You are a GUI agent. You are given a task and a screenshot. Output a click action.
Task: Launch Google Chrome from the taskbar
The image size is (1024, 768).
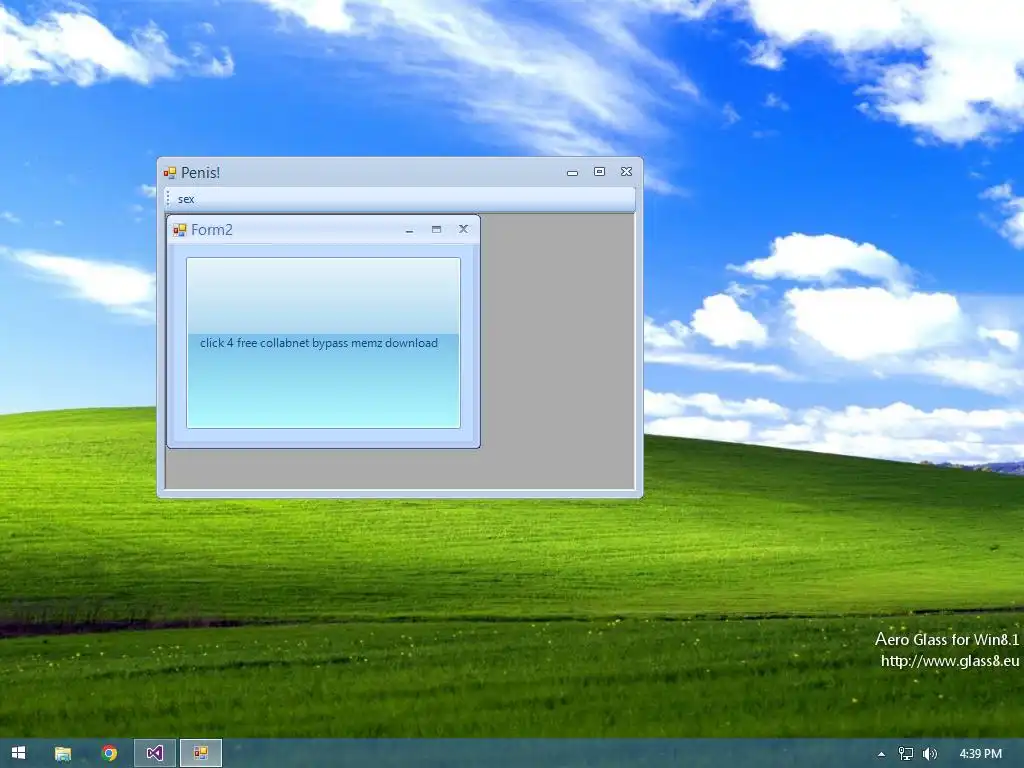point(110,754)
